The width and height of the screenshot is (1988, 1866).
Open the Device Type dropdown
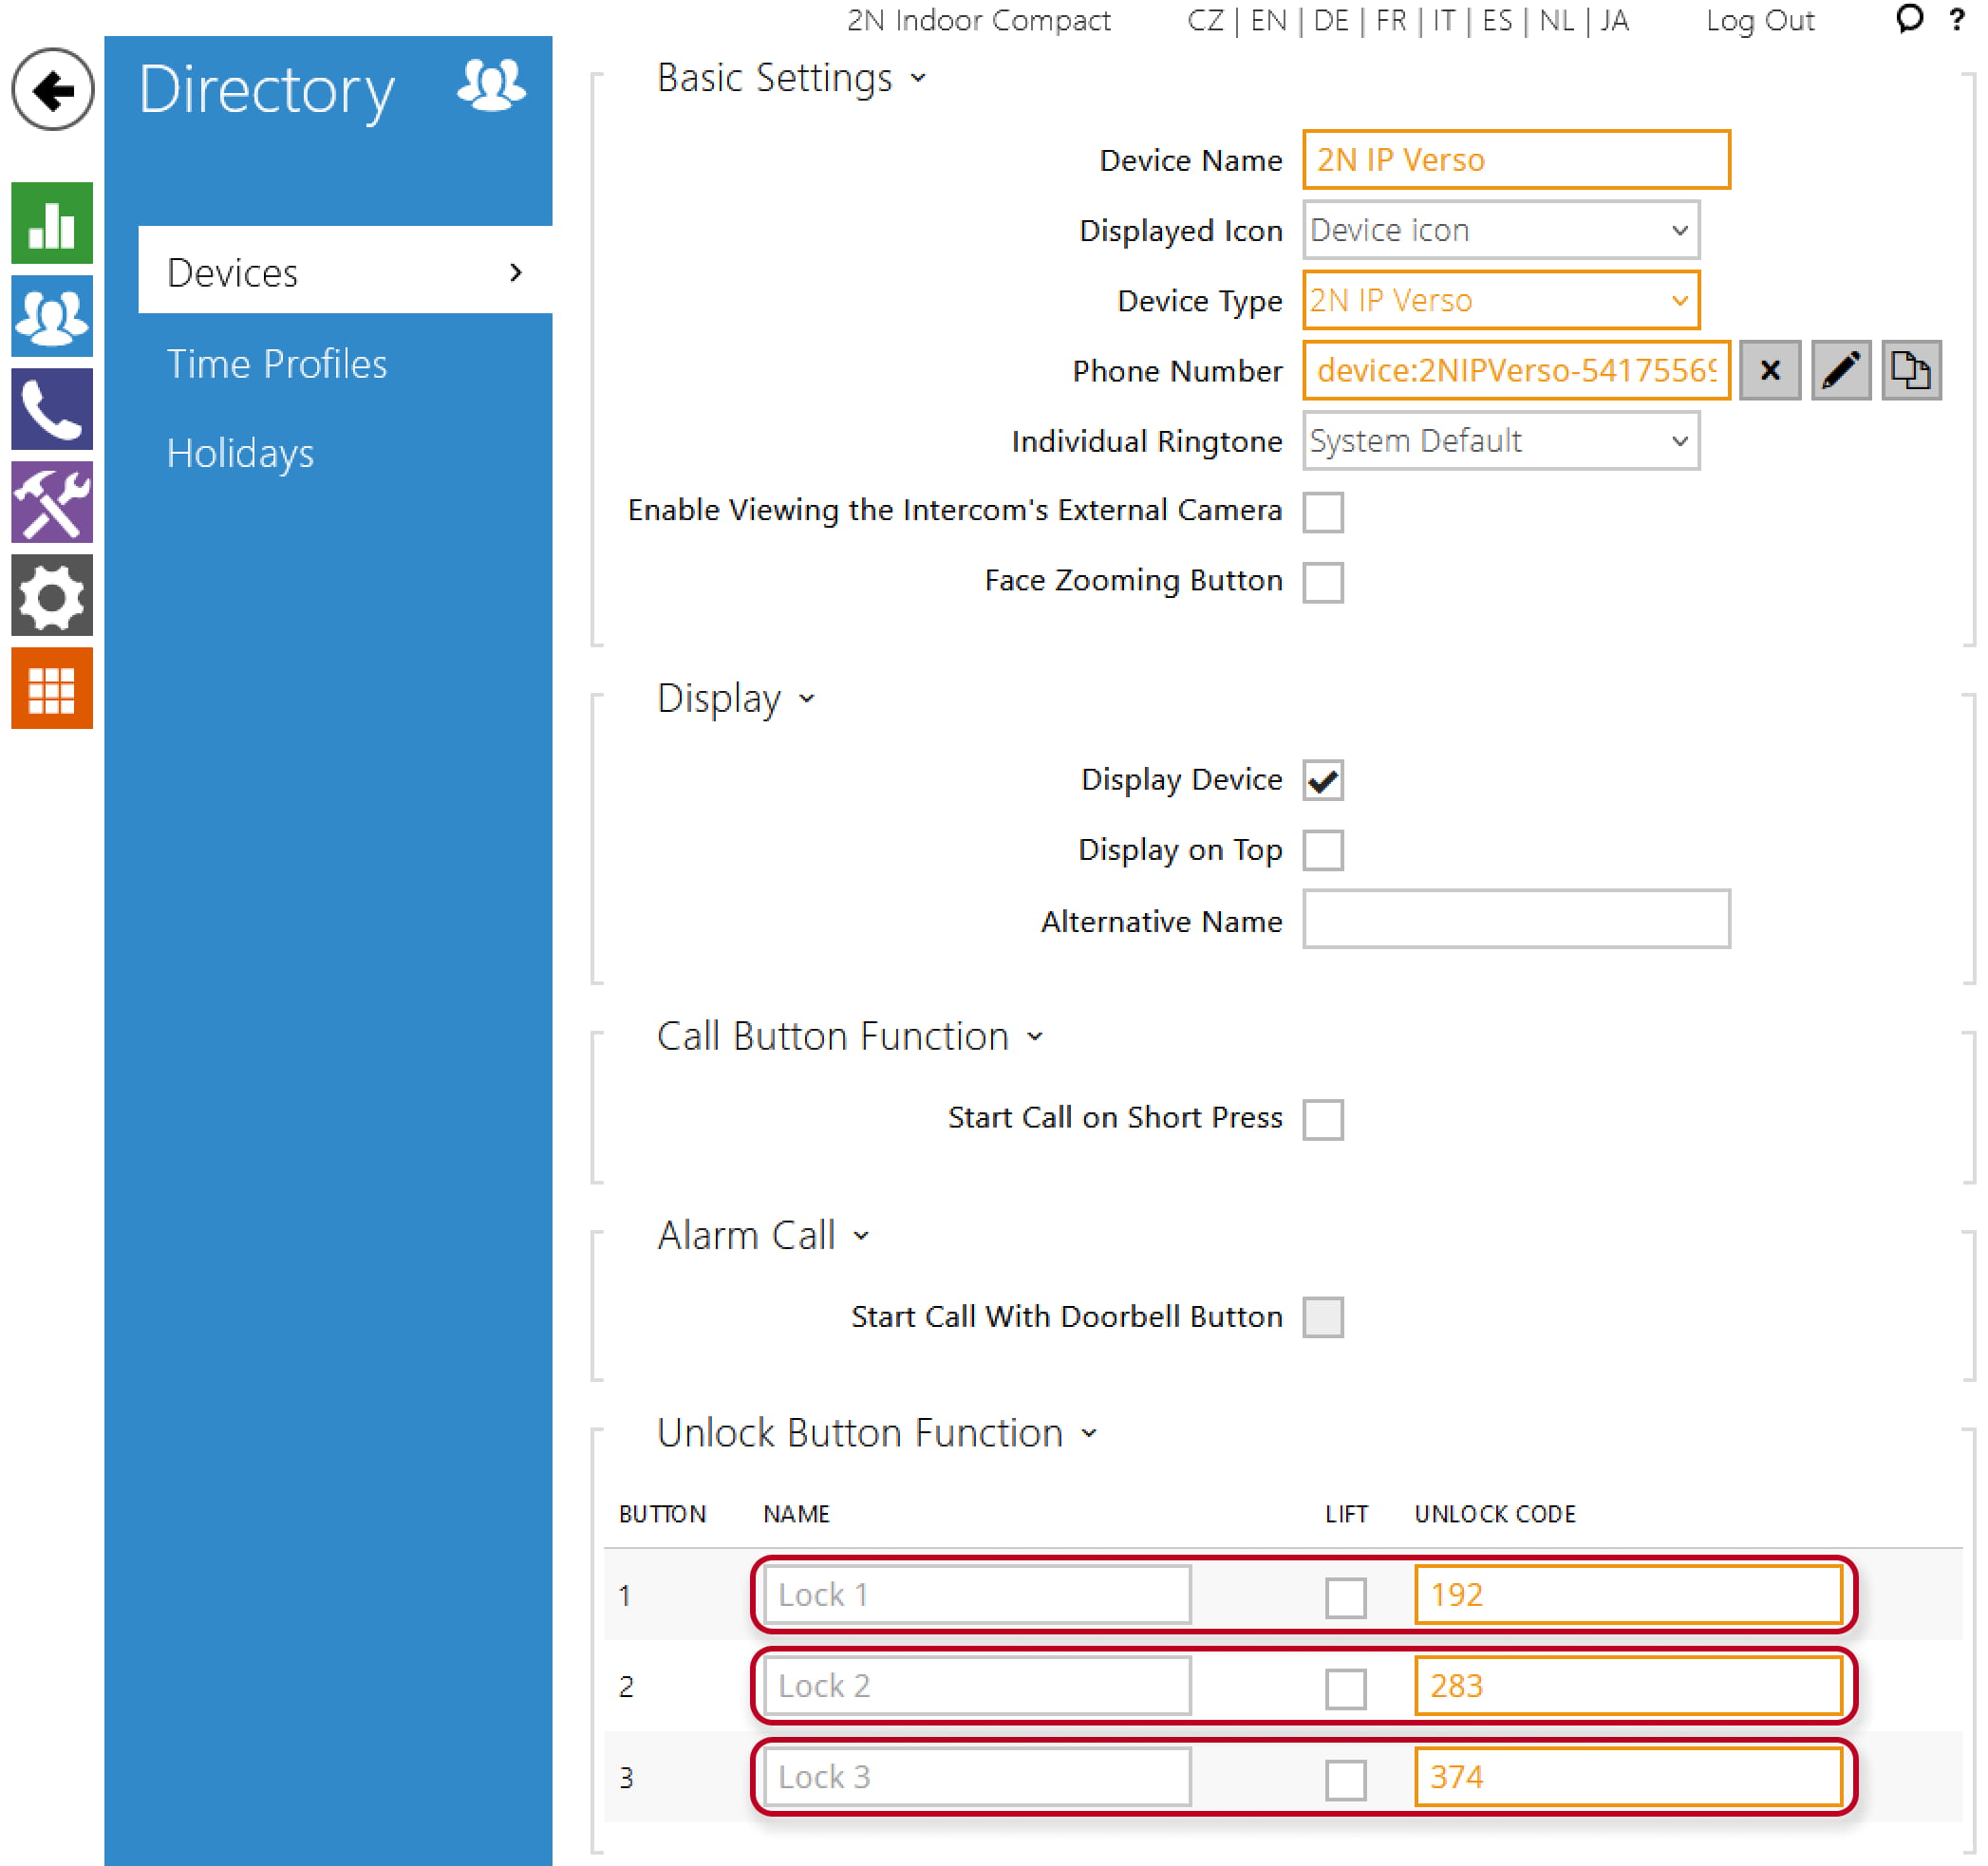(1502, 301)
